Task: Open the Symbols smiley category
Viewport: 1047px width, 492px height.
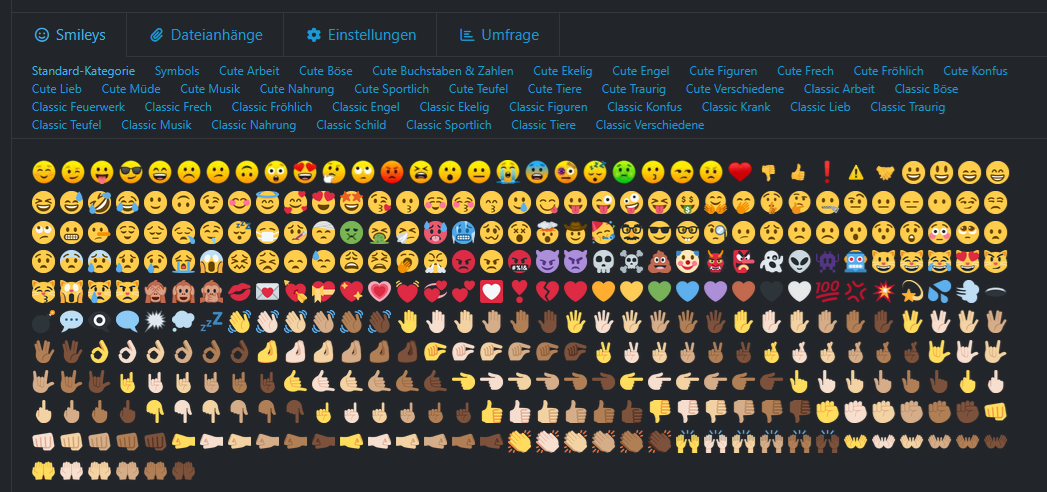Action: 177,71
